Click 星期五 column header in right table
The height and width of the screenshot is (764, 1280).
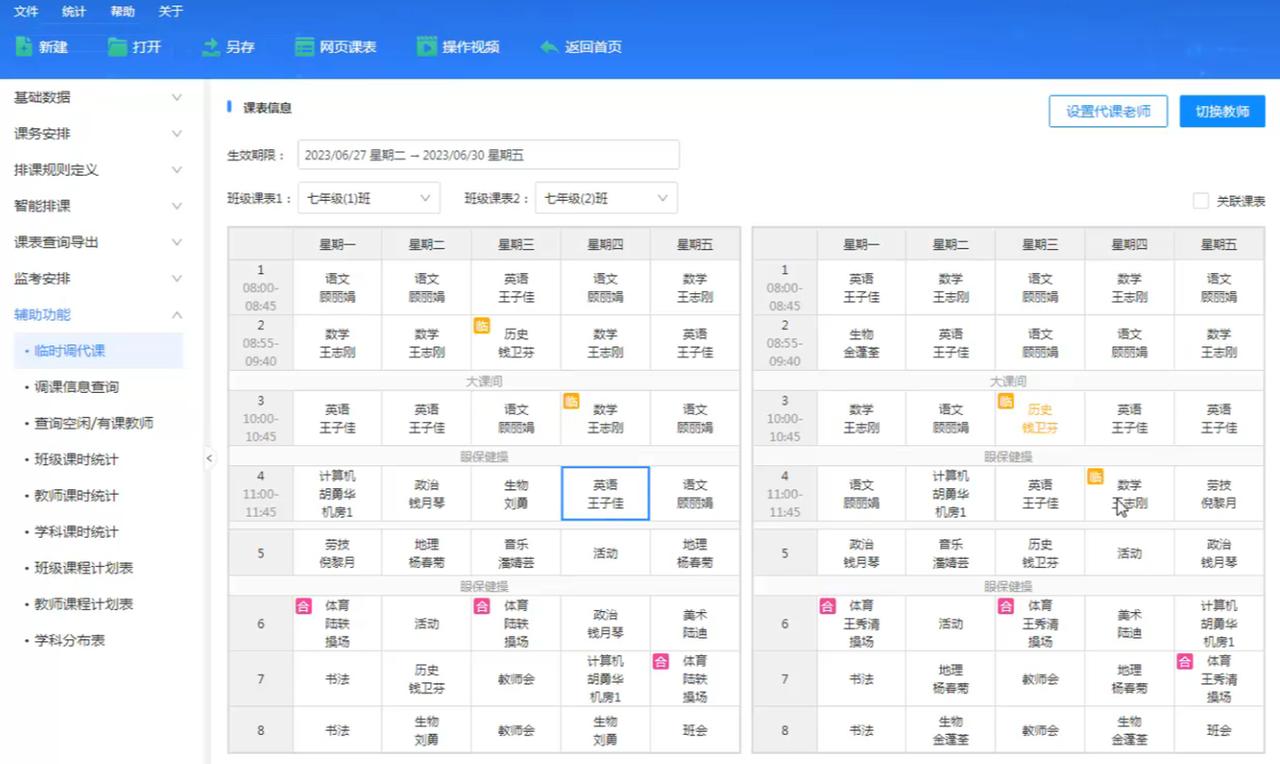pos(1219,244)
